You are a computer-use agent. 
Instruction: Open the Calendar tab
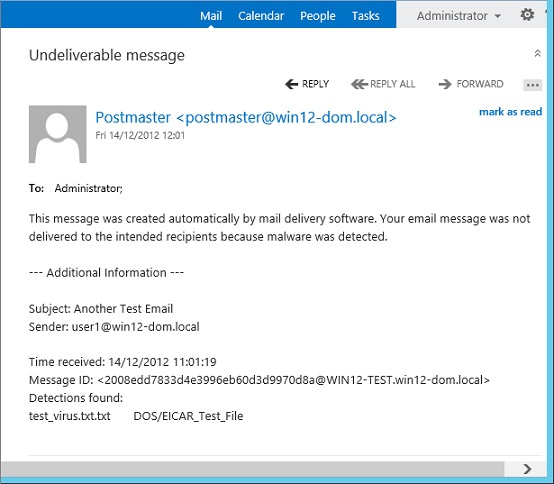(x=261, y=16)
